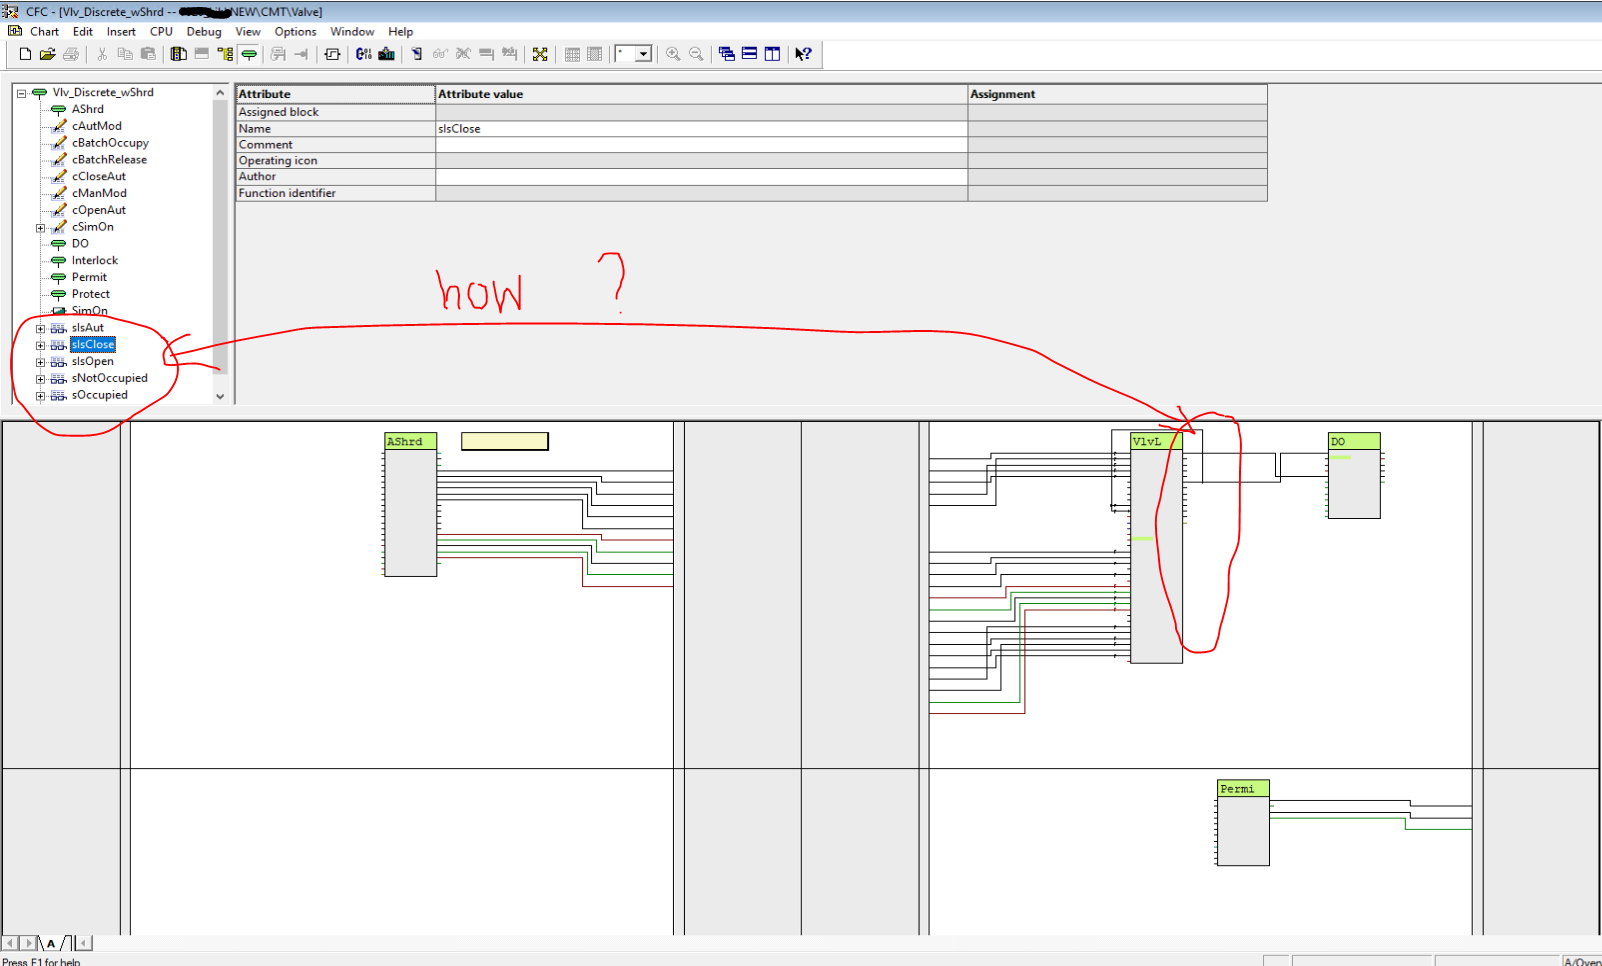
Task: Toggle test mode glasses icon
Action: tap(440, 54)
